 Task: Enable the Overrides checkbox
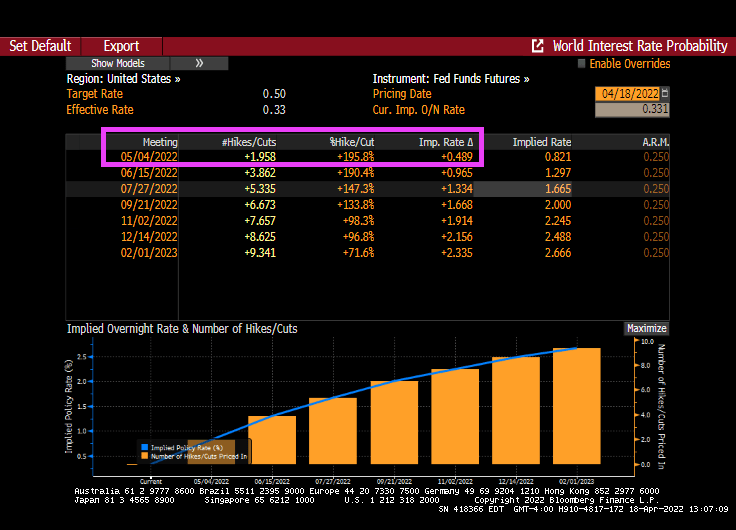pyautogui.click(x=581, y=64)
